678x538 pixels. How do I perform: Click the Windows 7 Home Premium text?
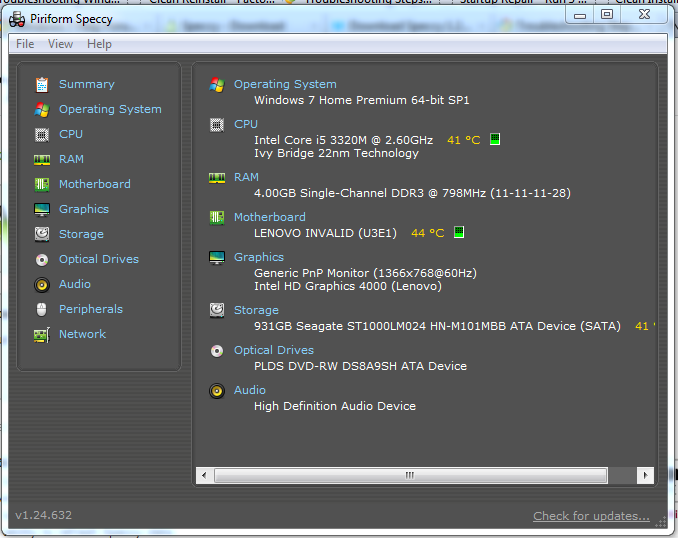(x=361, y=100)
